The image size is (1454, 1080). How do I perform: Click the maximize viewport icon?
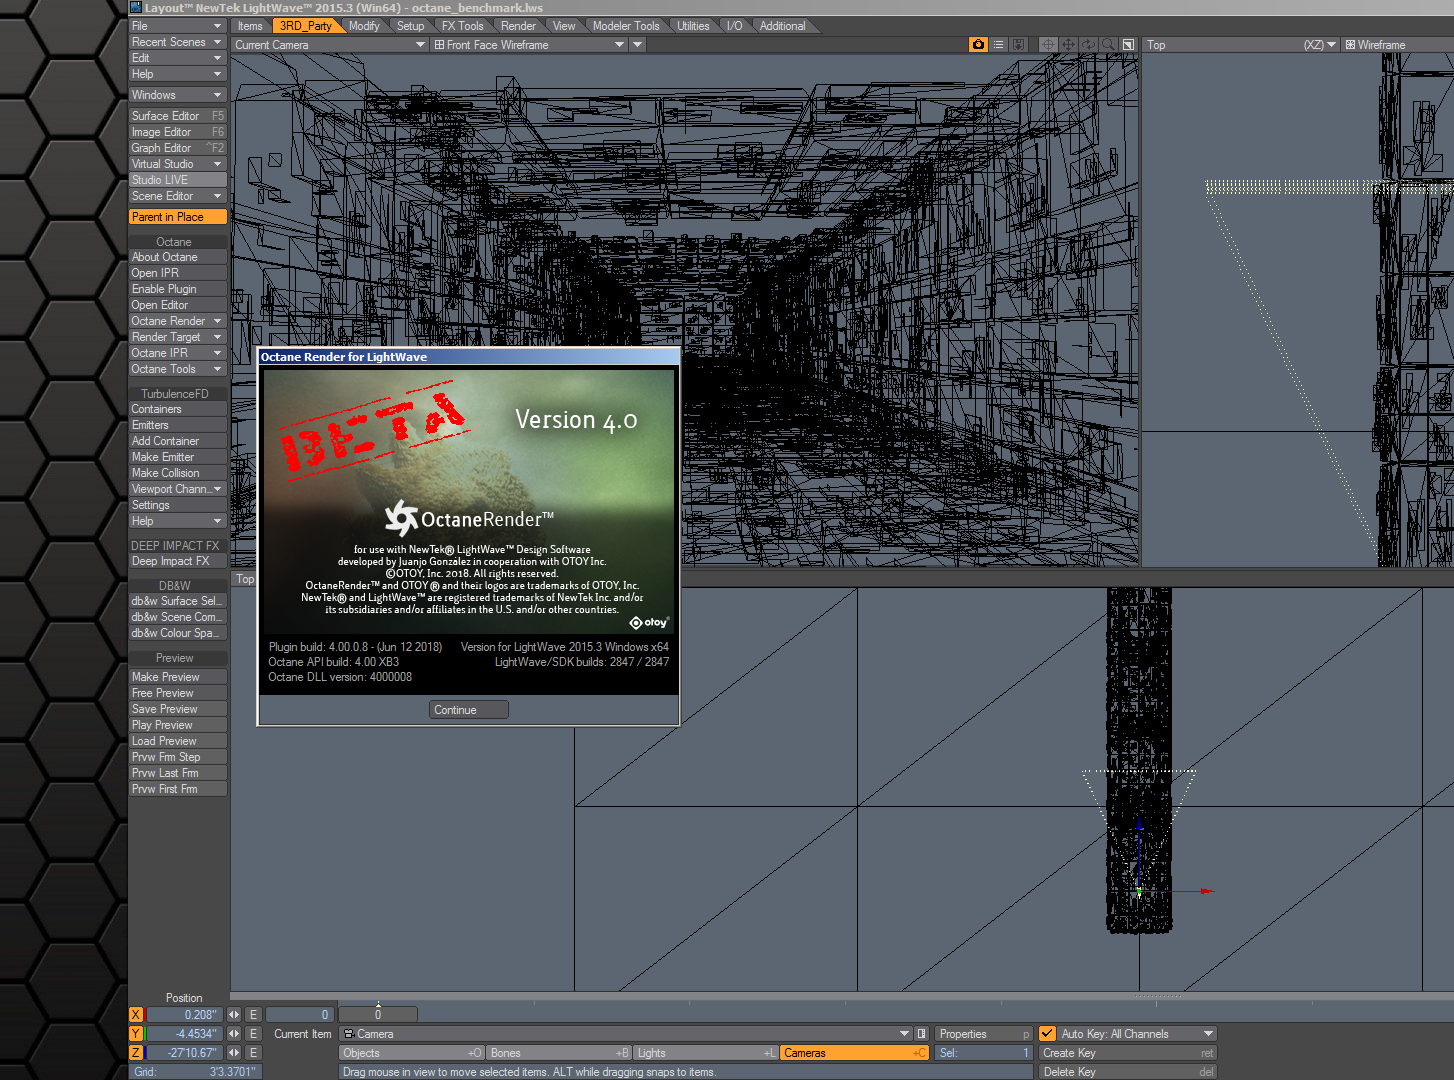(x=1128, y=45)
